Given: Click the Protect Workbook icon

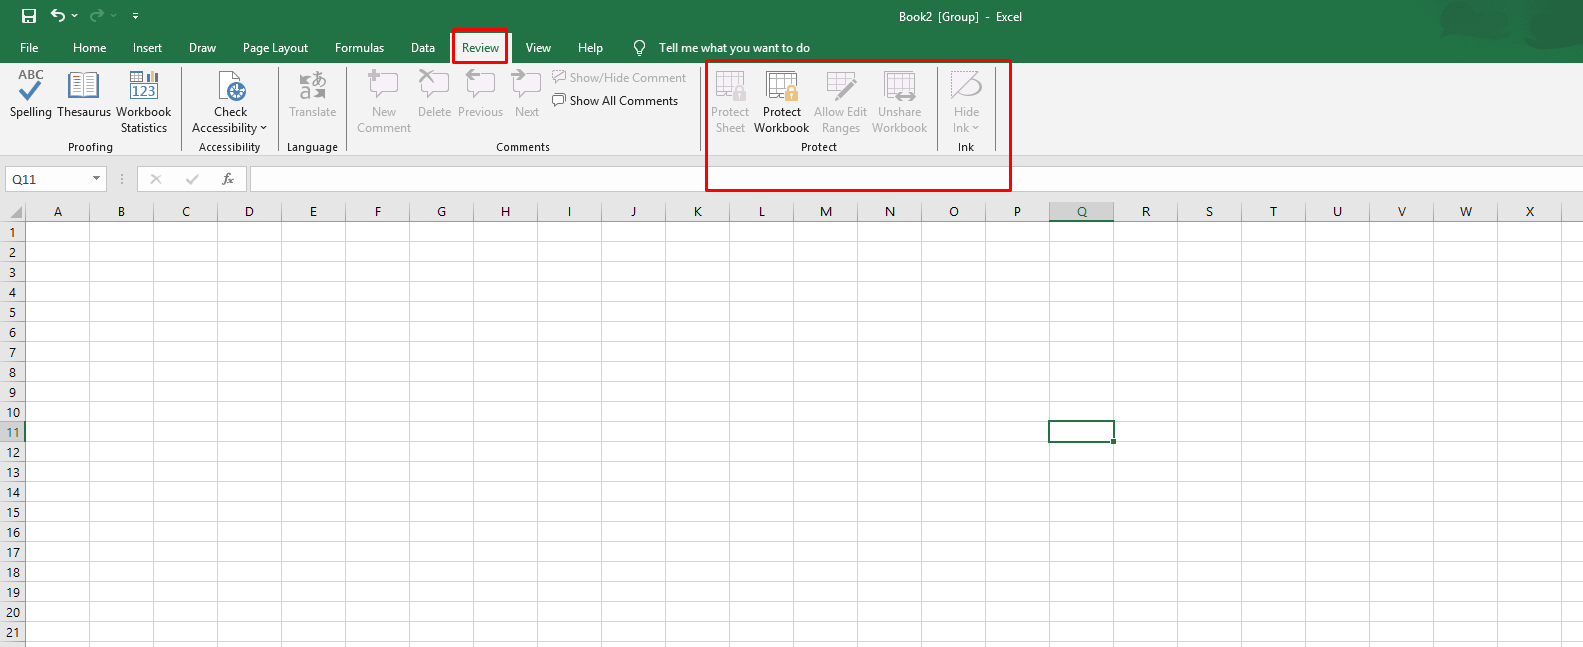Looking at the screenshot, I should (x=781, y=87).
